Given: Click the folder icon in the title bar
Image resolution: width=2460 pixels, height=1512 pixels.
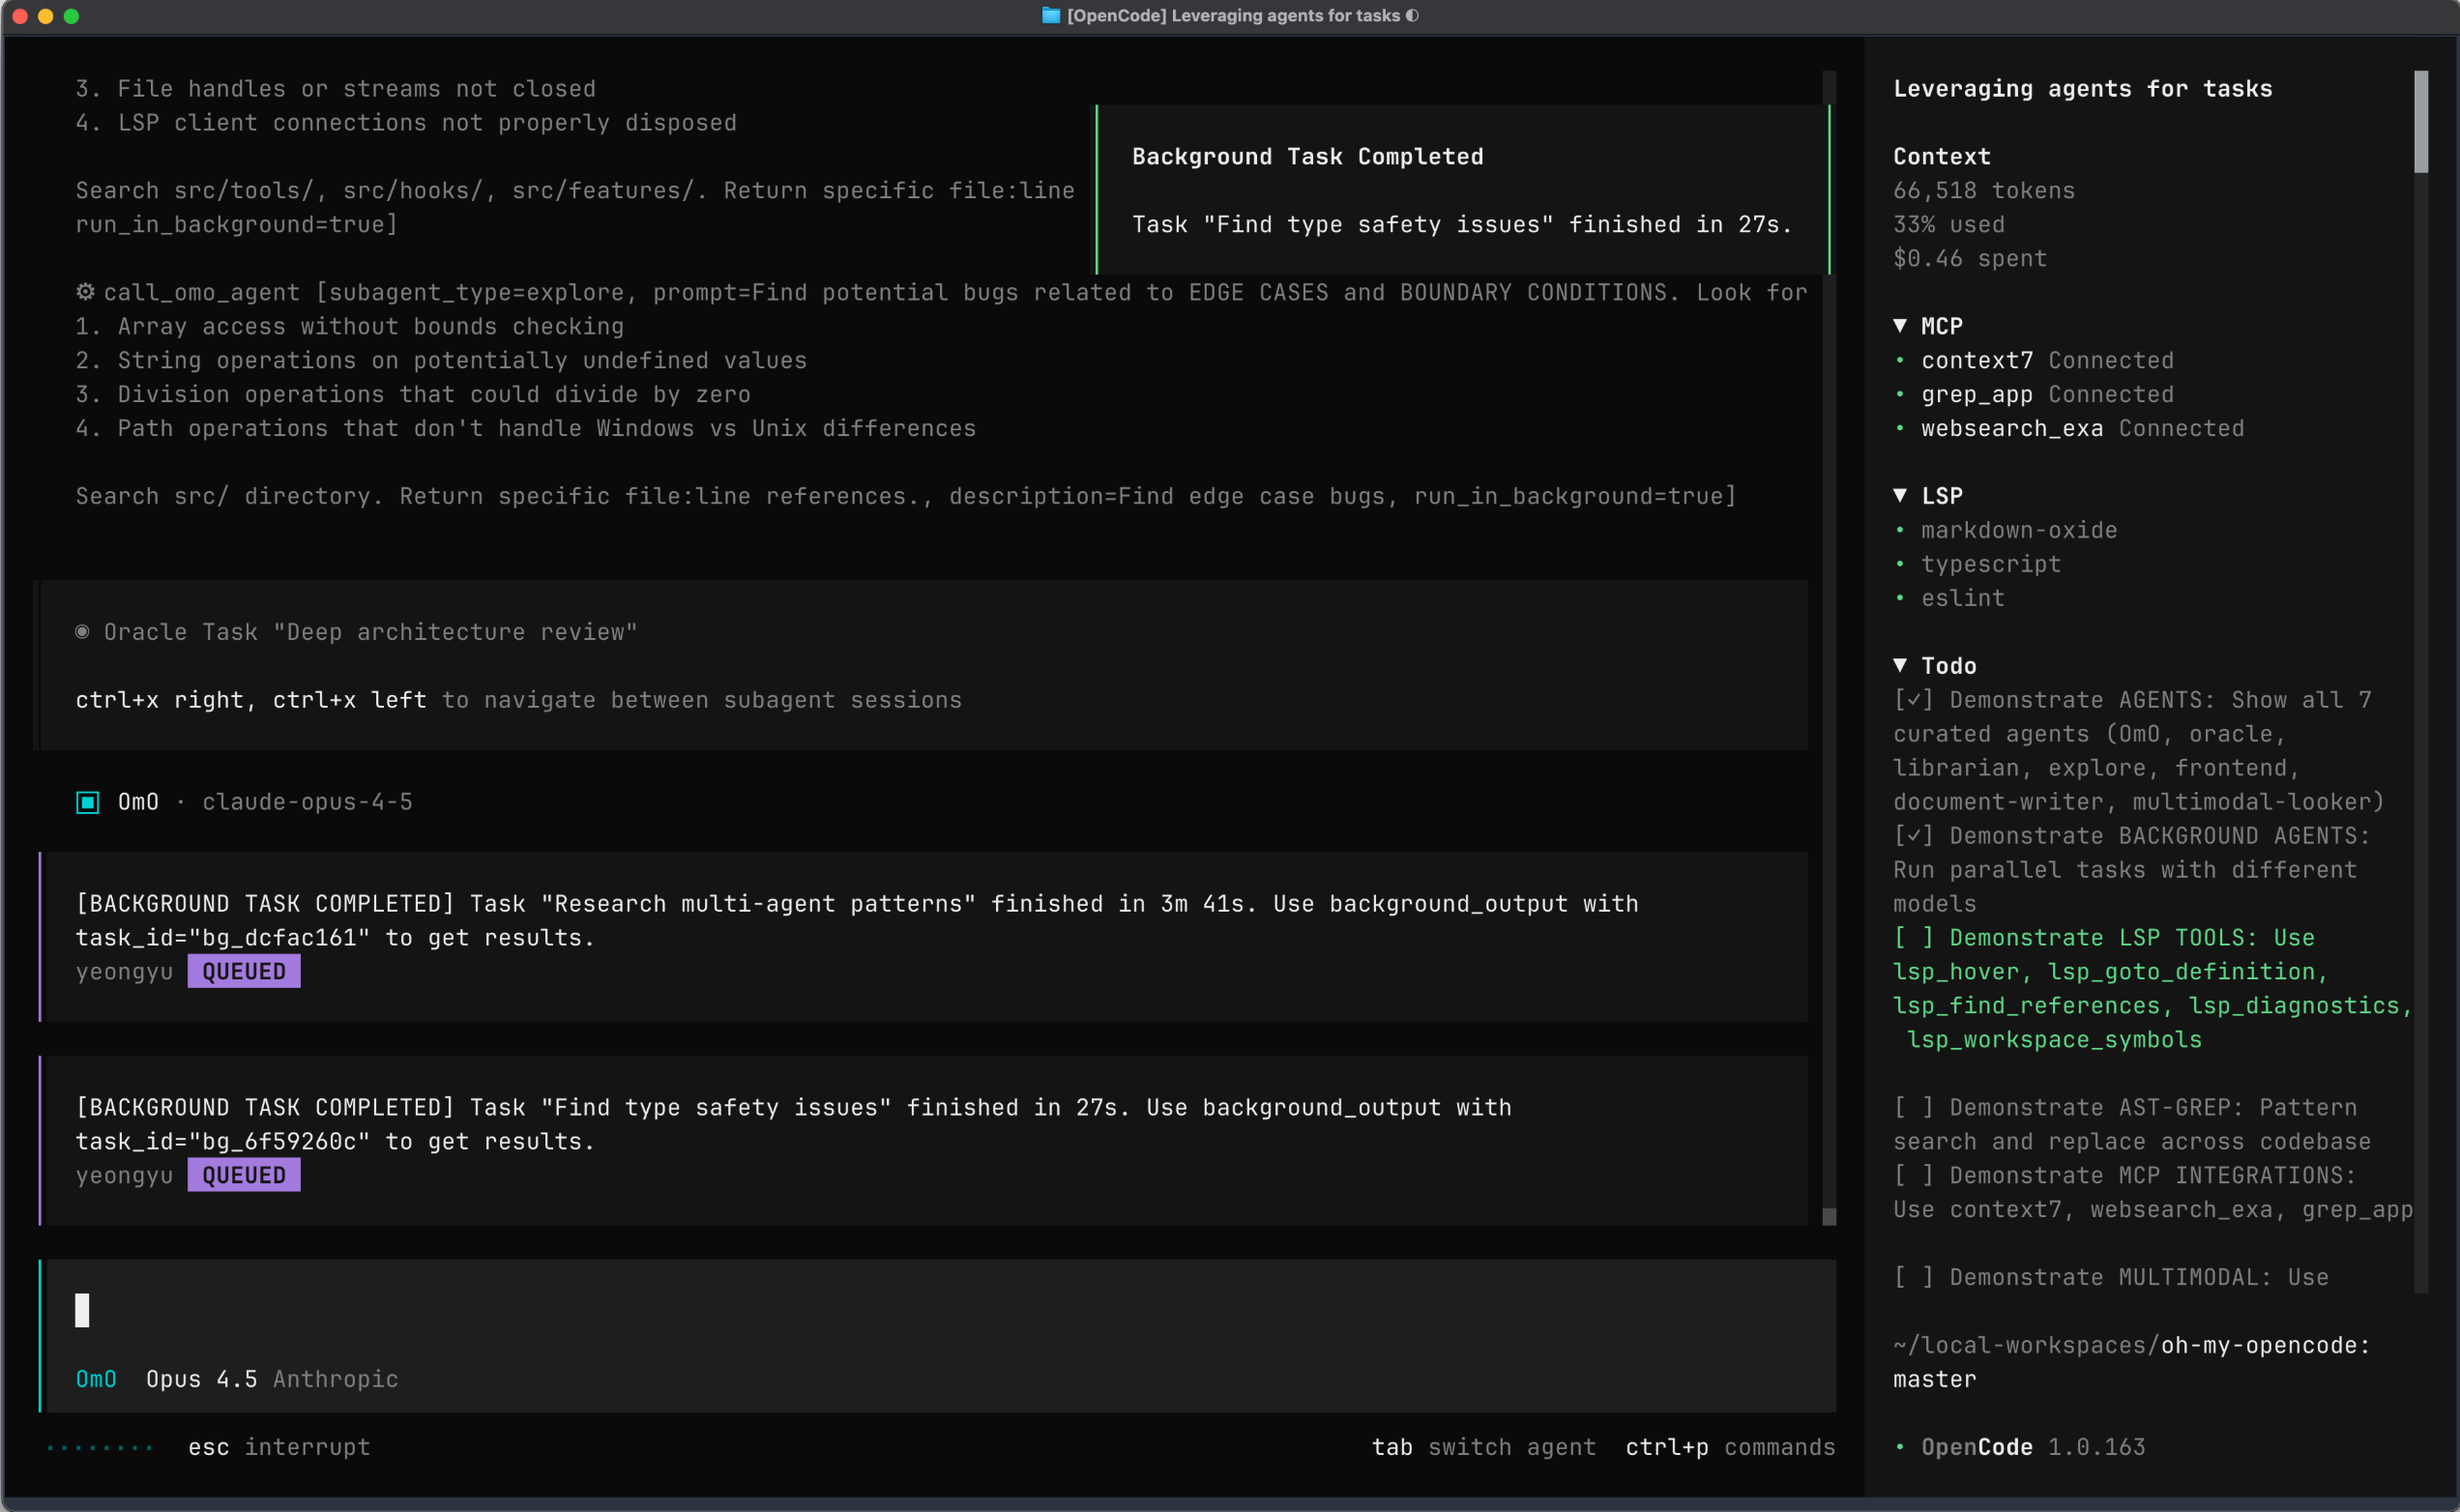Looking at the screenshot, I should 1050,15.
